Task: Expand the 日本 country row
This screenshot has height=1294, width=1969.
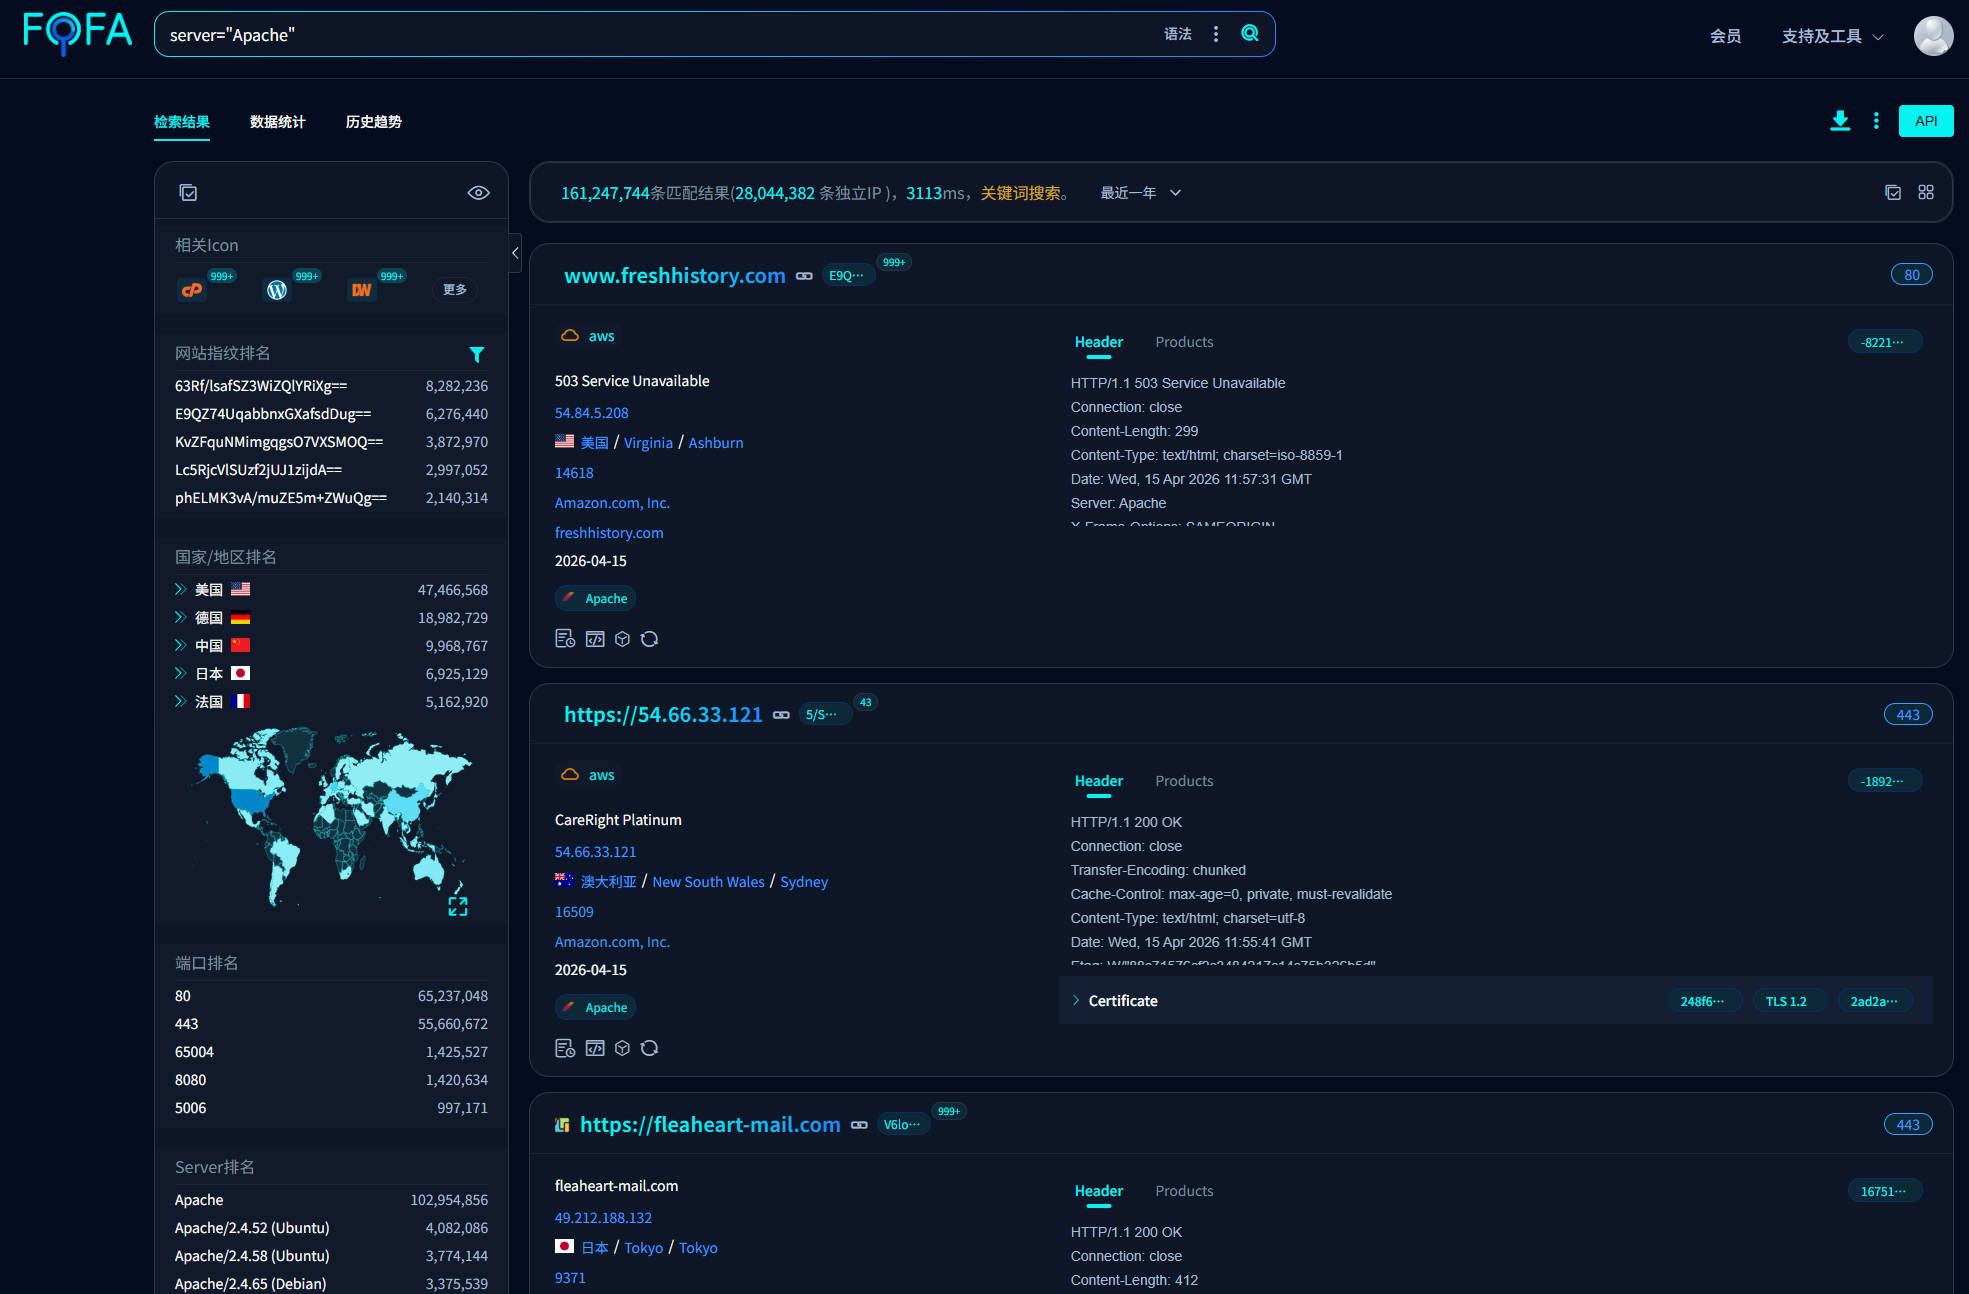Action: [181, 673]
